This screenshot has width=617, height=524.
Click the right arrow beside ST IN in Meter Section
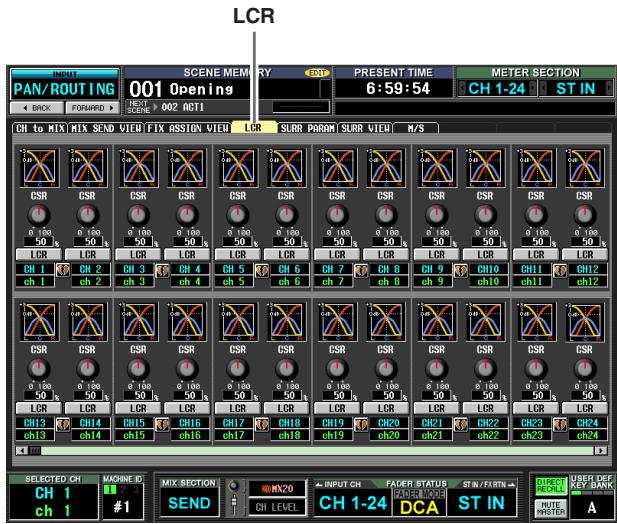[x=609, y=88]
